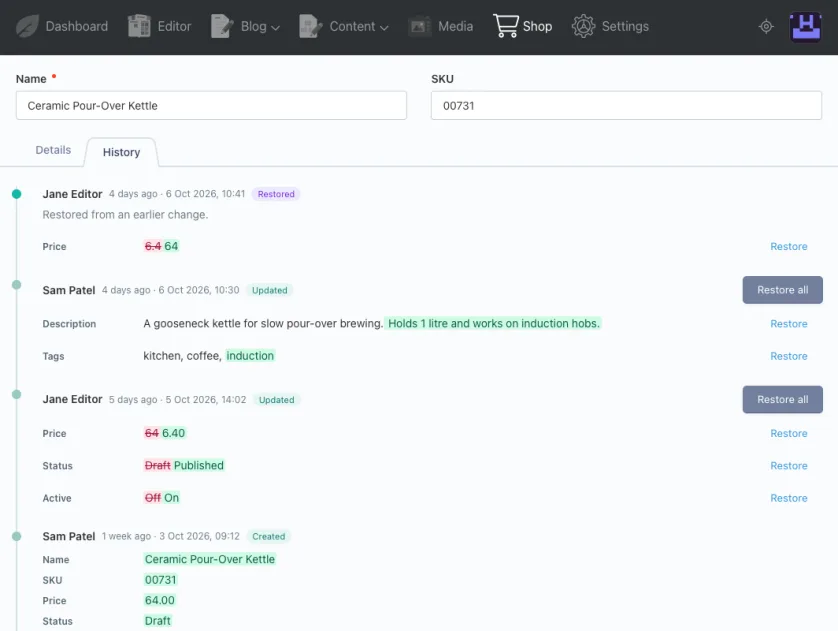The height and width of the screenshot is (631, 838).
Task: Expand the Content dropdown chevron
Action: [384, 28]
